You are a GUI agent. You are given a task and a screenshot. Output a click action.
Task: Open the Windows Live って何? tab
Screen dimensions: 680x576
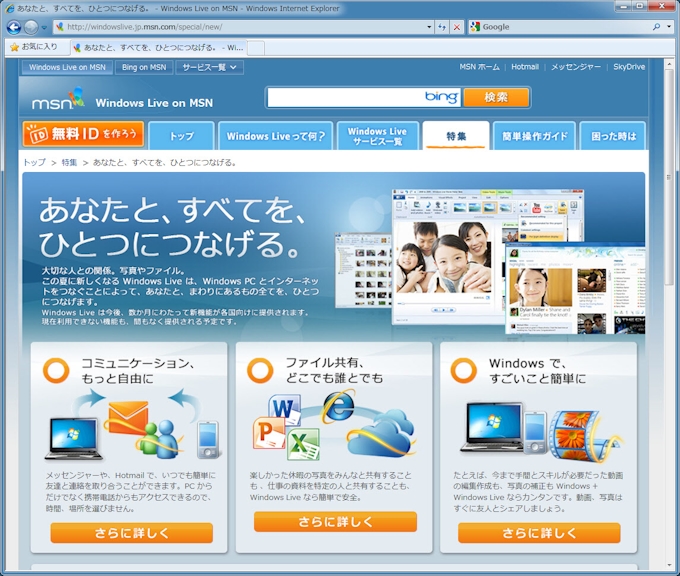[x=275, y=136]
